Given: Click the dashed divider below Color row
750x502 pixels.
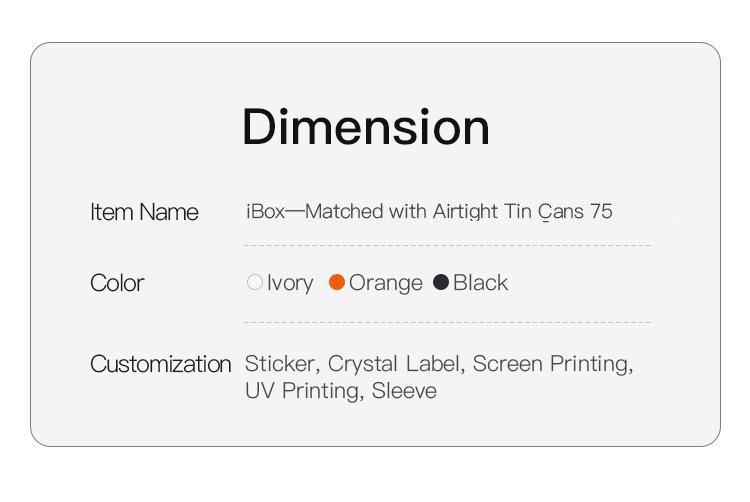Looking at the screenshot, I should click(x=447, y=322).
